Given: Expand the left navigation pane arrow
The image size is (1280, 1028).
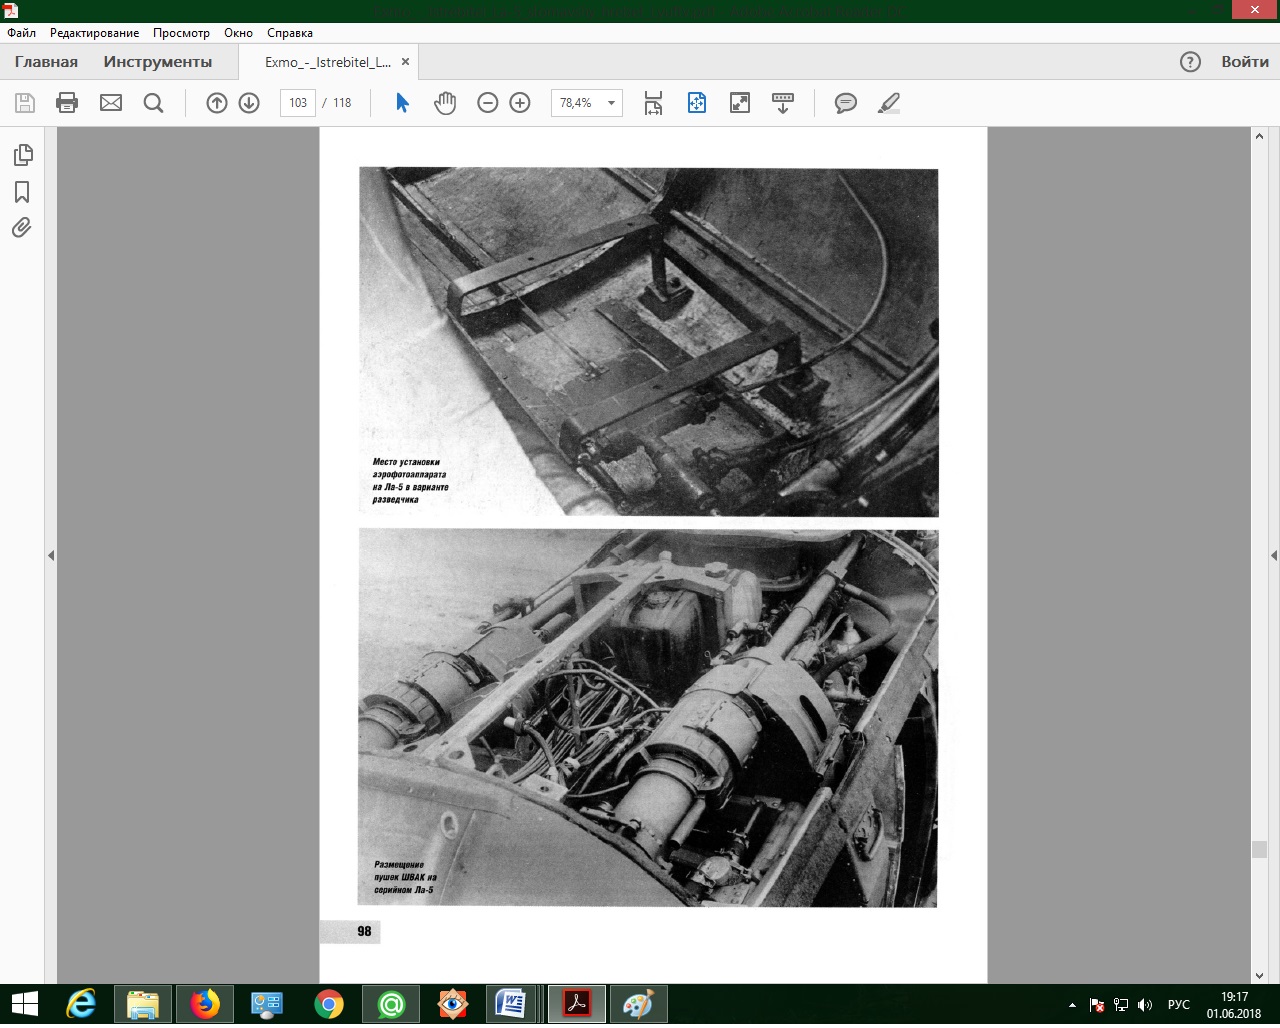Looking at the screenshot, I should [x=51, y=555].
